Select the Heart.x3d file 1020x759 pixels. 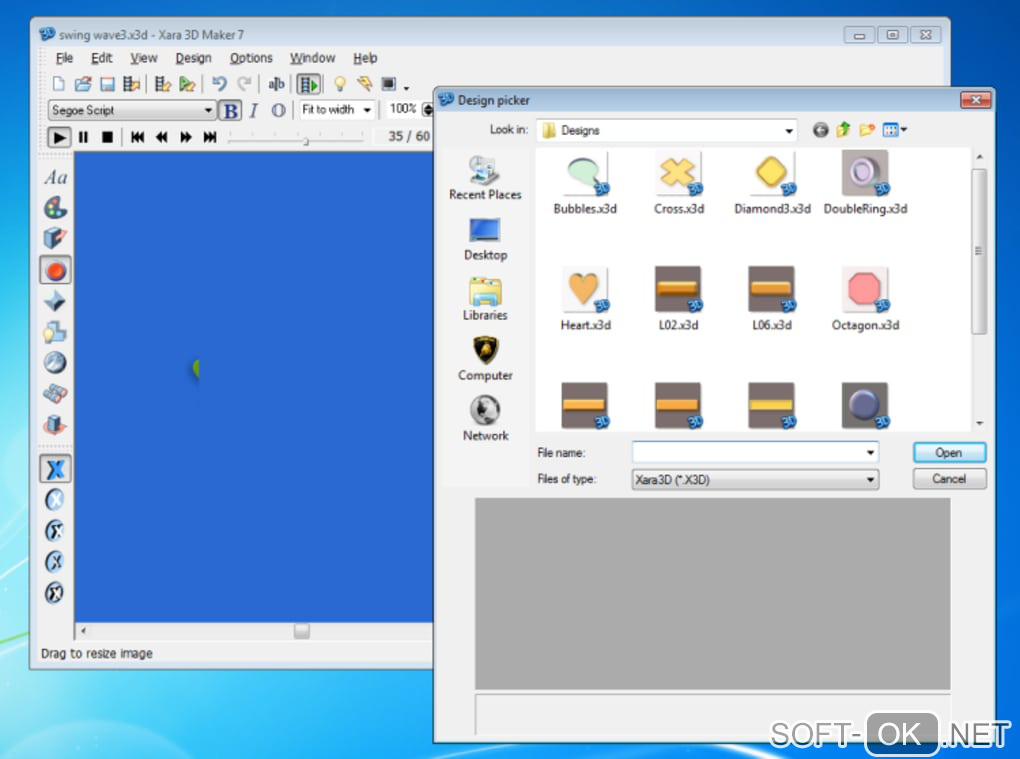[x=585, y=299]
